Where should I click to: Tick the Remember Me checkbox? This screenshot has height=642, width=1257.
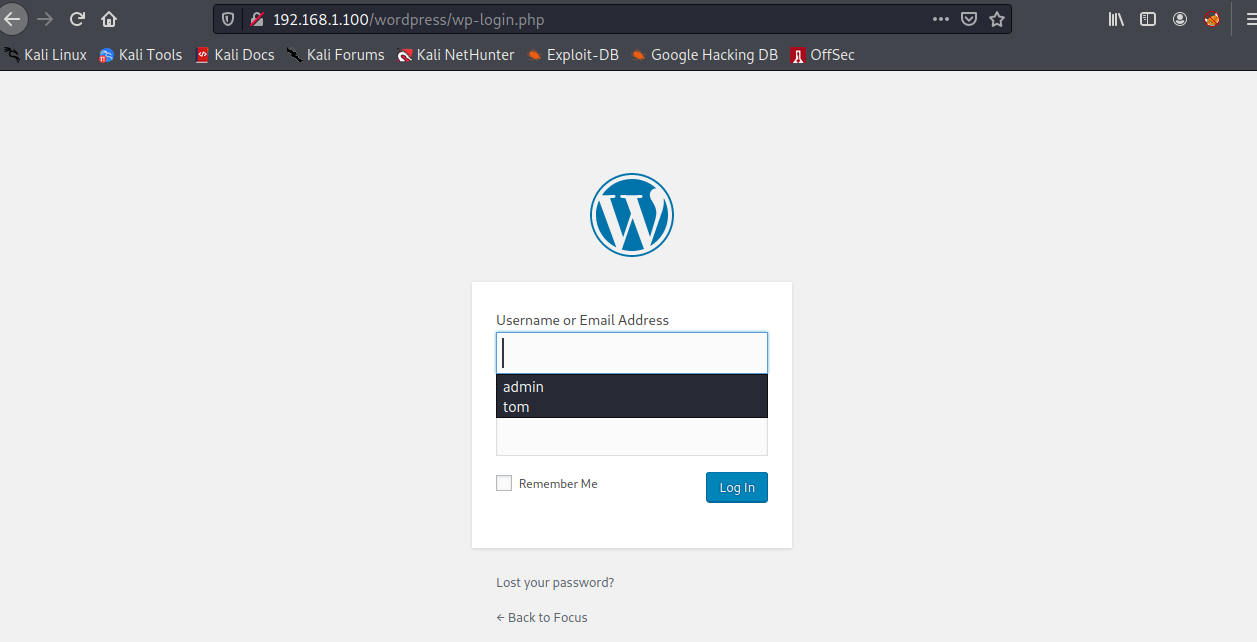pyautogui.click(x=504, y=483)
